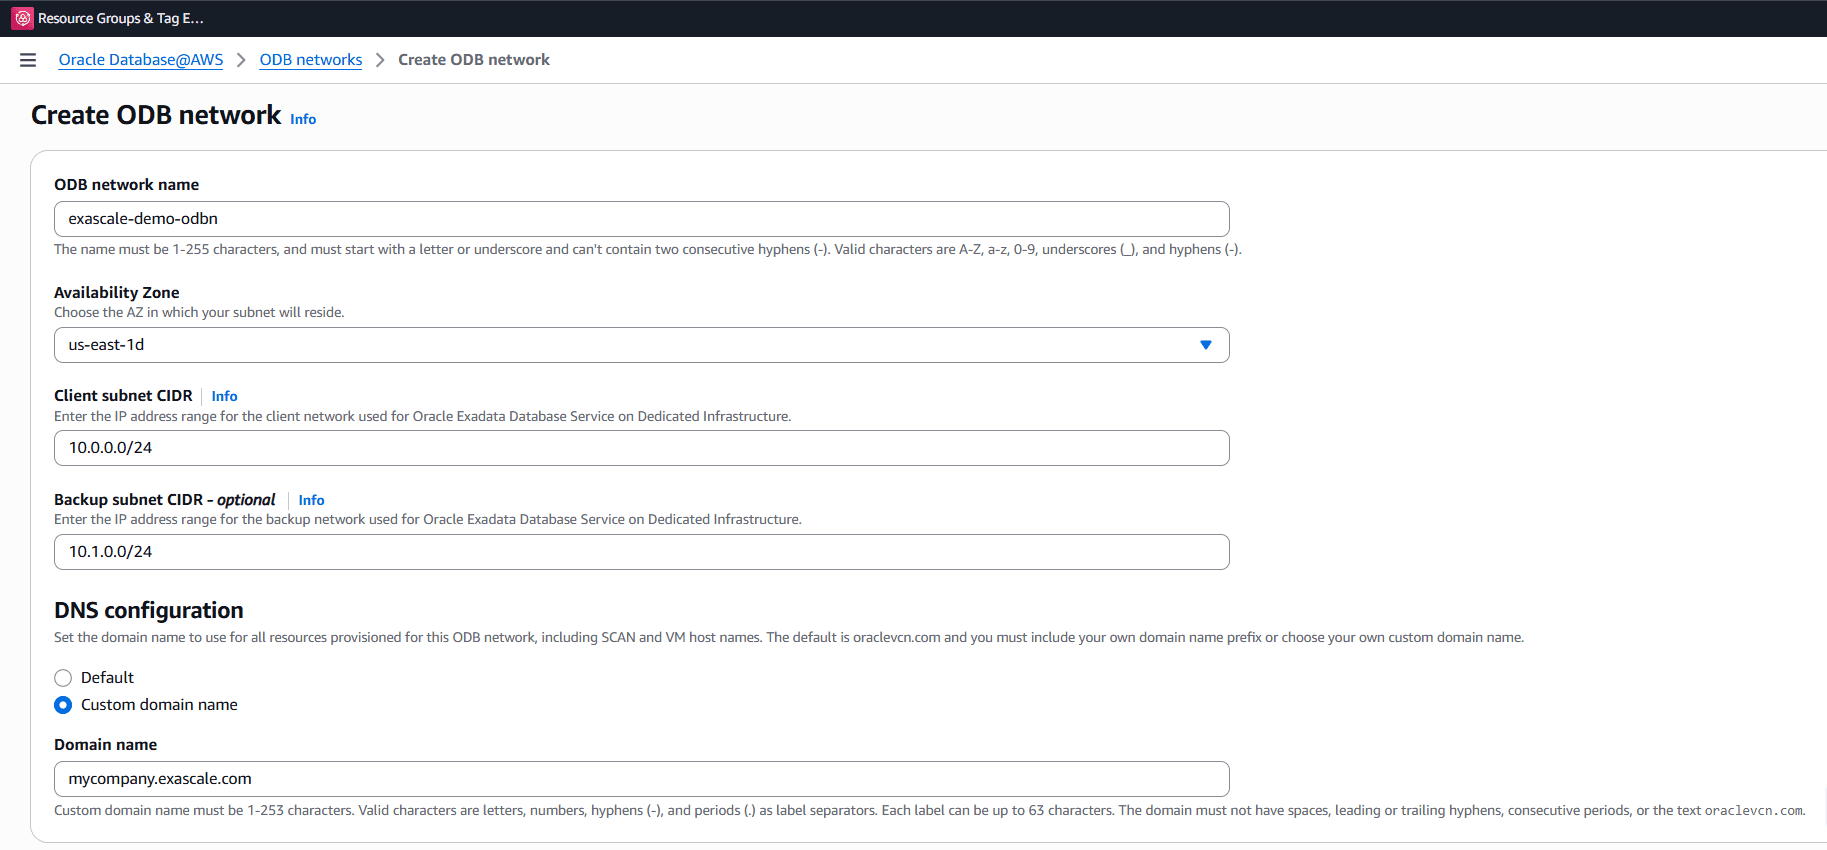Open the hamburger navigation menu

(28, 60)
